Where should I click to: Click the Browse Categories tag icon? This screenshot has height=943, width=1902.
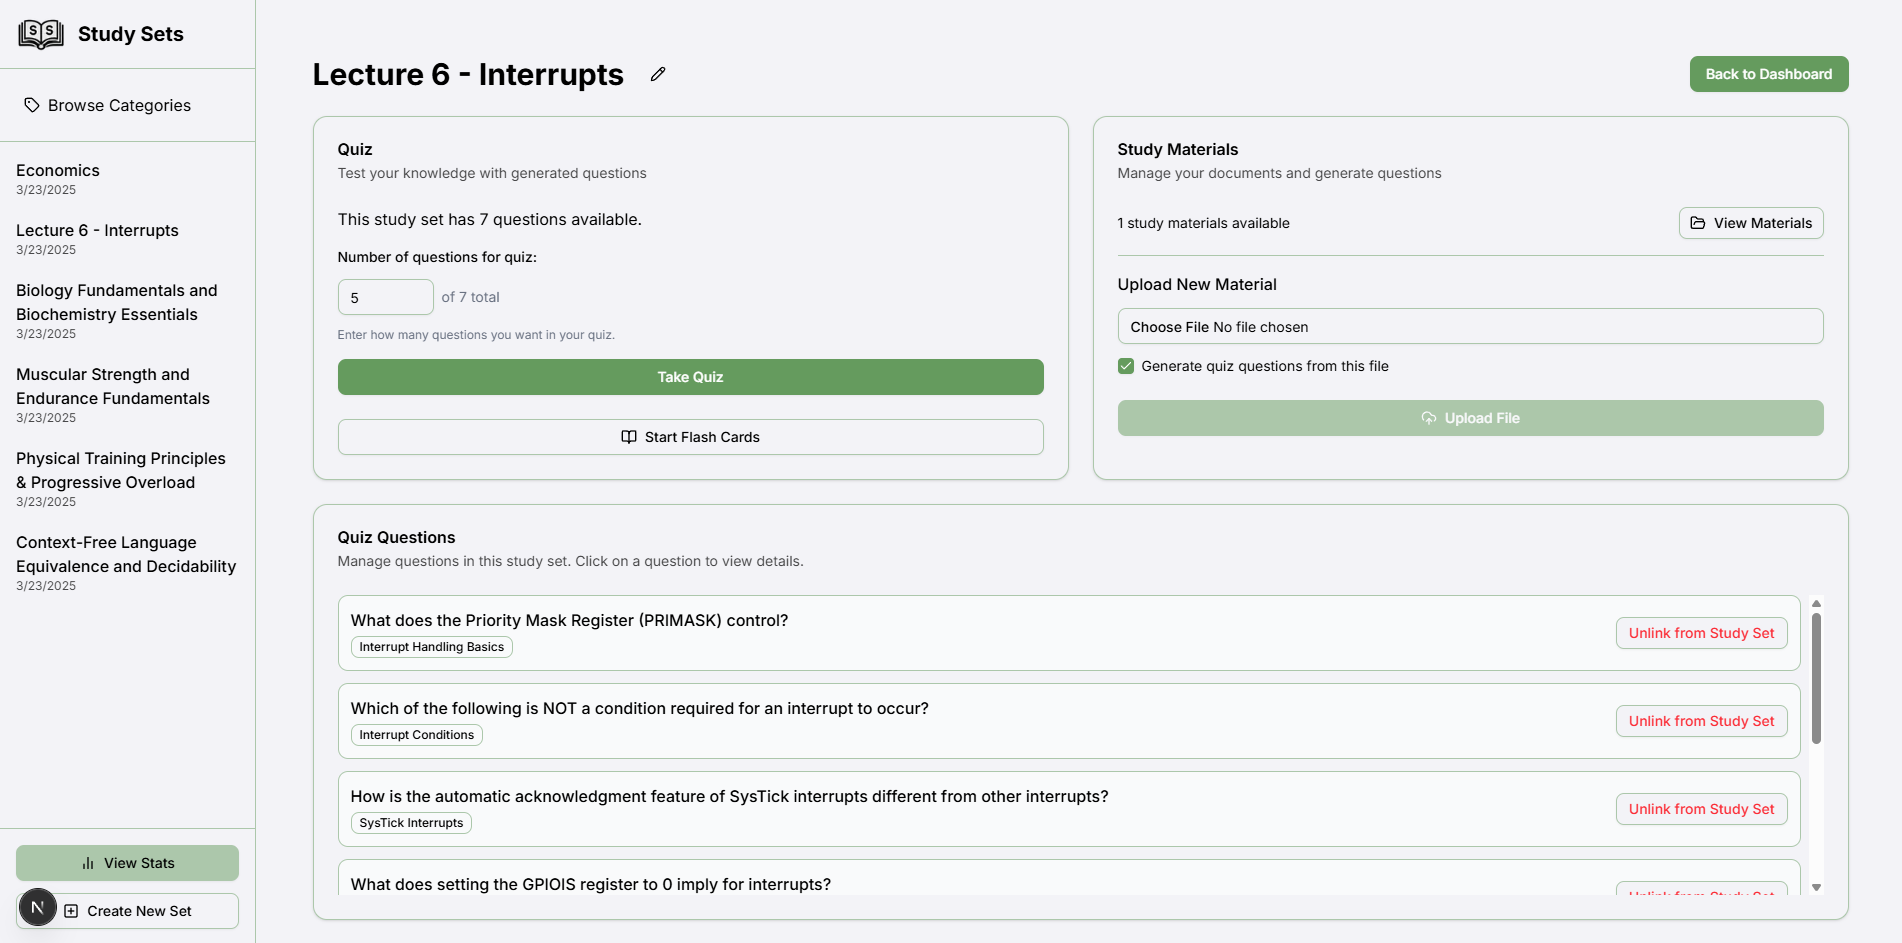[x=32, y=105]
